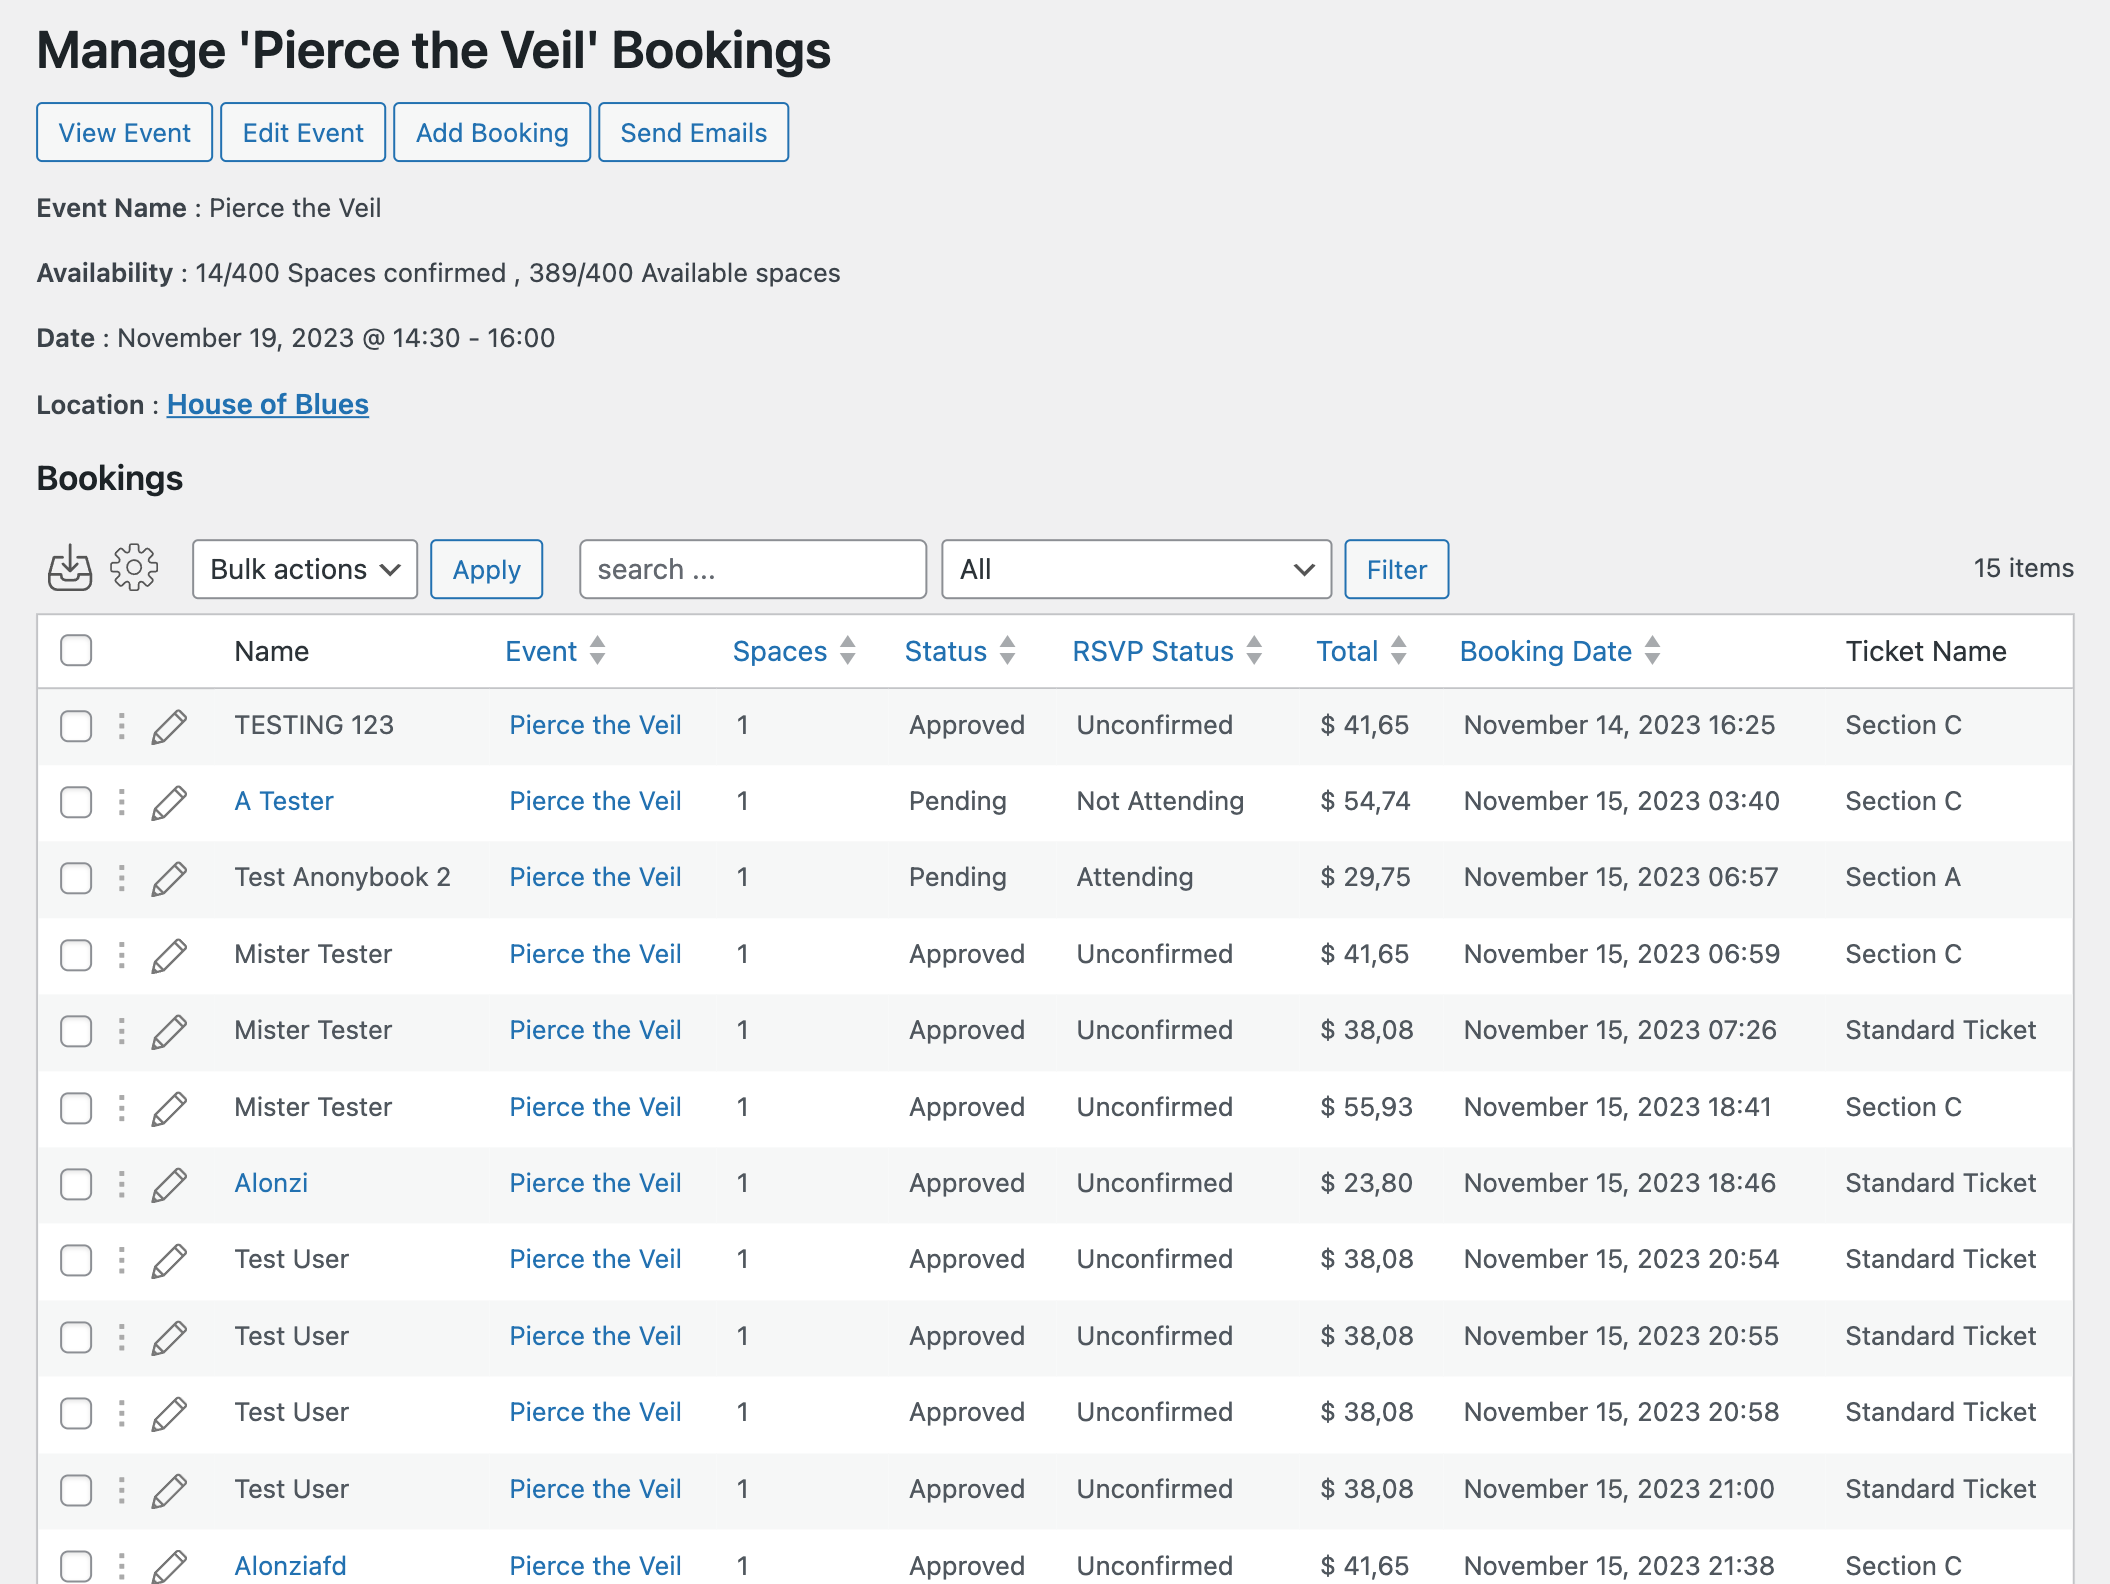
Task: Sort table by the Total column header
Action: pyautogui.click(x=1347, y=651)
